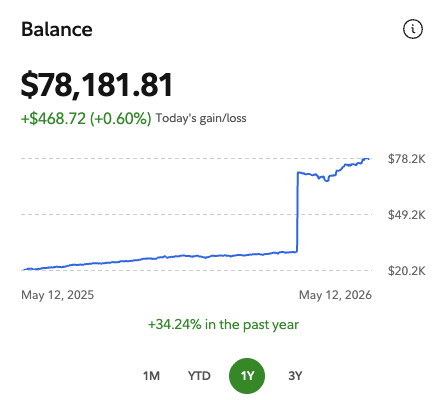Viewport: 440px width, 400px height.
Task: Switch to the YTD range
Action: 199,376
